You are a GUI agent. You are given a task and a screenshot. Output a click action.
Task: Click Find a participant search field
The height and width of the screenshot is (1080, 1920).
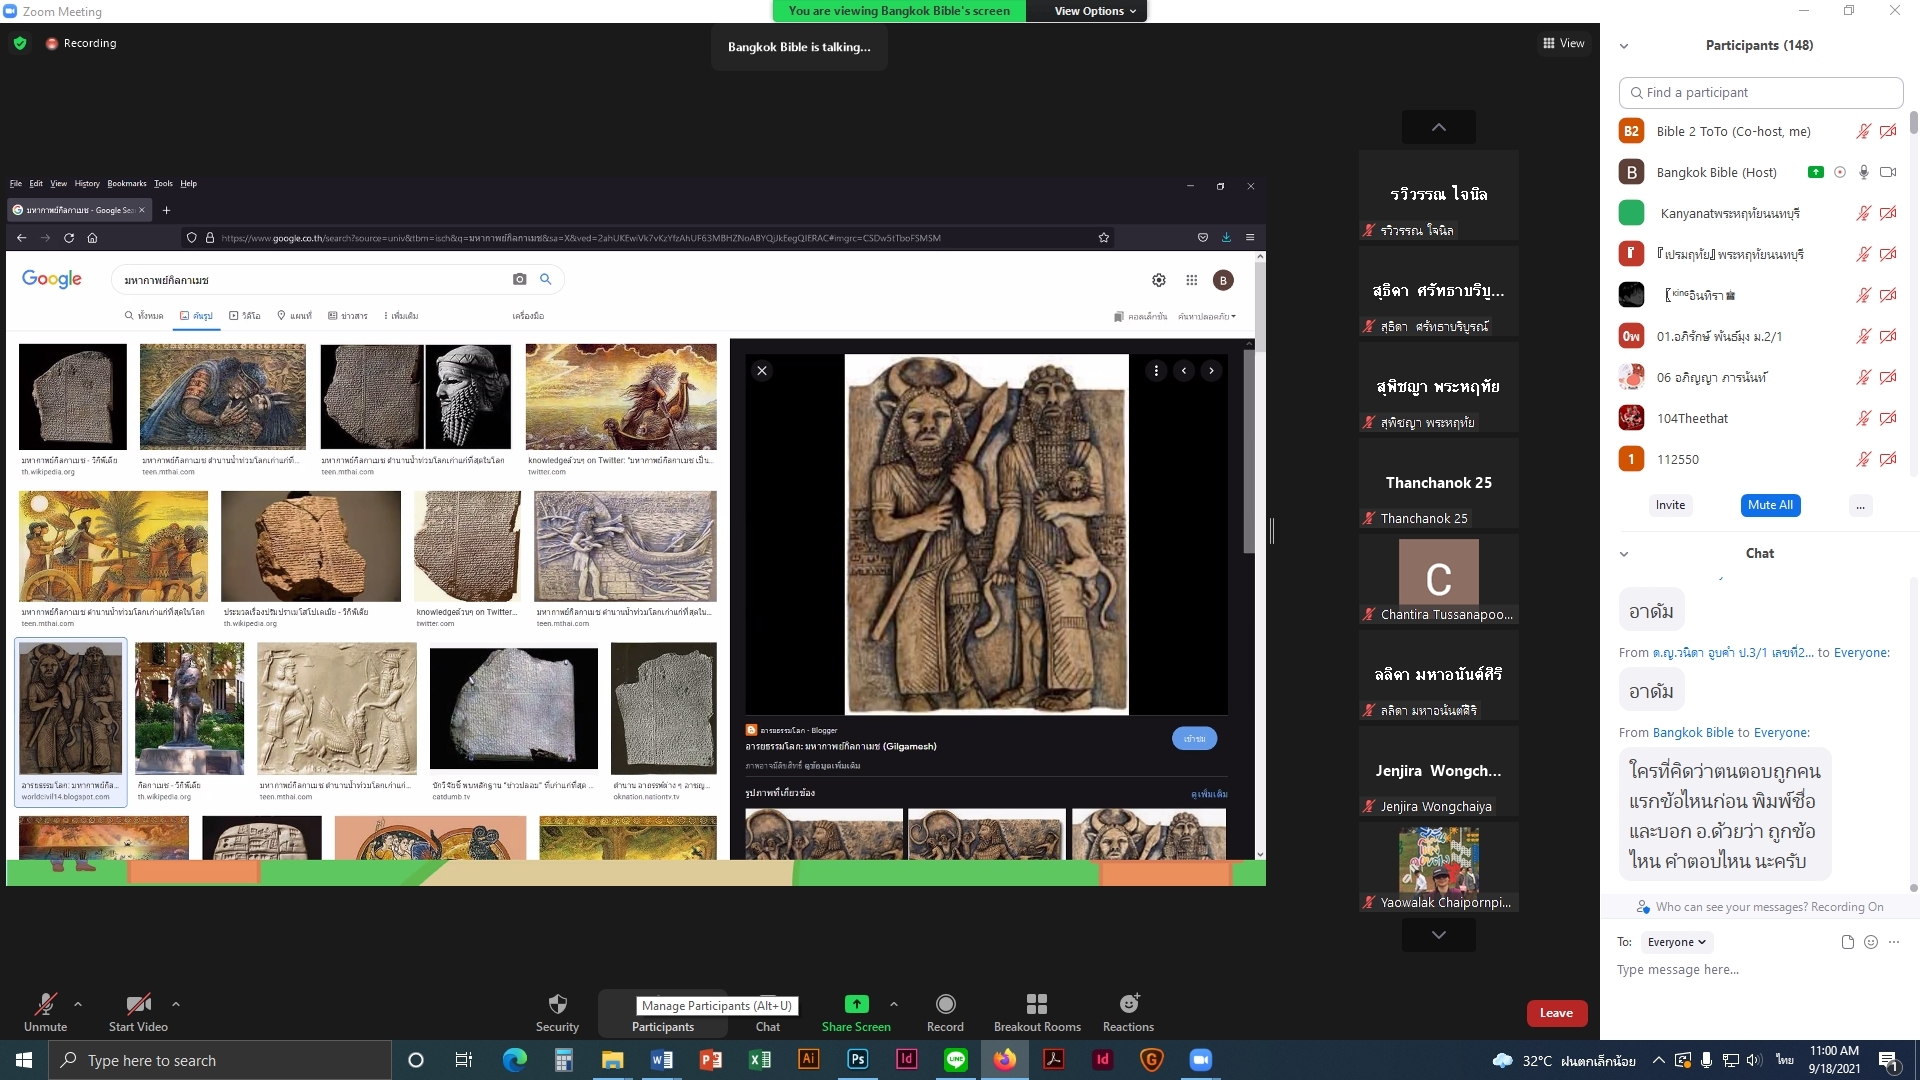[1760, 92]
